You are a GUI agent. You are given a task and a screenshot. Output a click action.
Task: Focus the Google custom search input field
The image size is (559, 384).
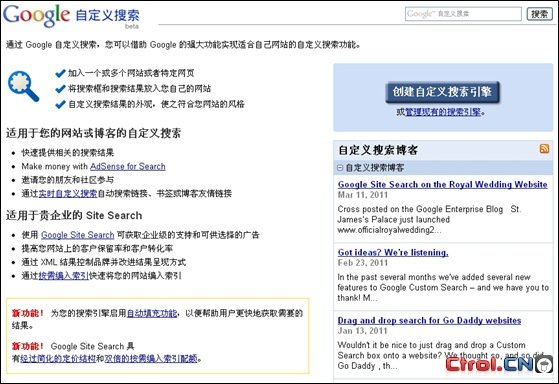[463, 14]
